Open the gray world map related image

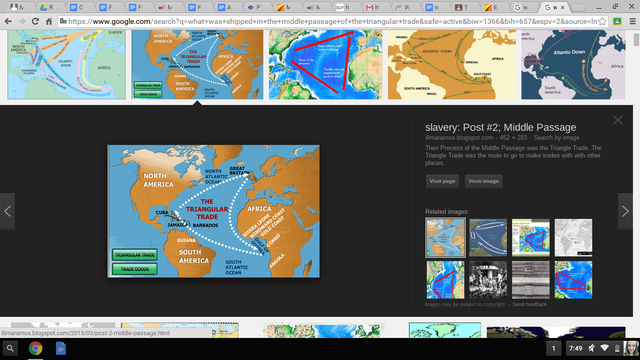point(573,237)
